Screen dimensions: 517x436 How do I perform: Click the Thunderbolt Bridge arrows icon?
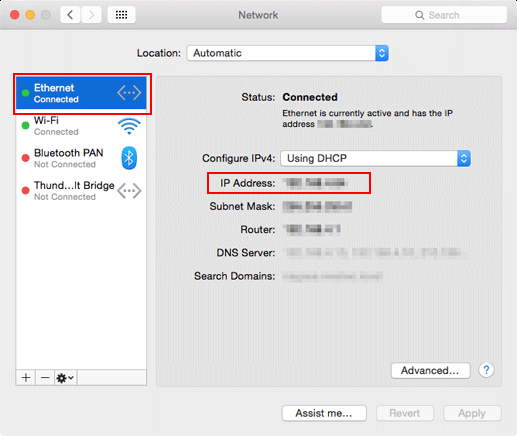click(129, 191)
